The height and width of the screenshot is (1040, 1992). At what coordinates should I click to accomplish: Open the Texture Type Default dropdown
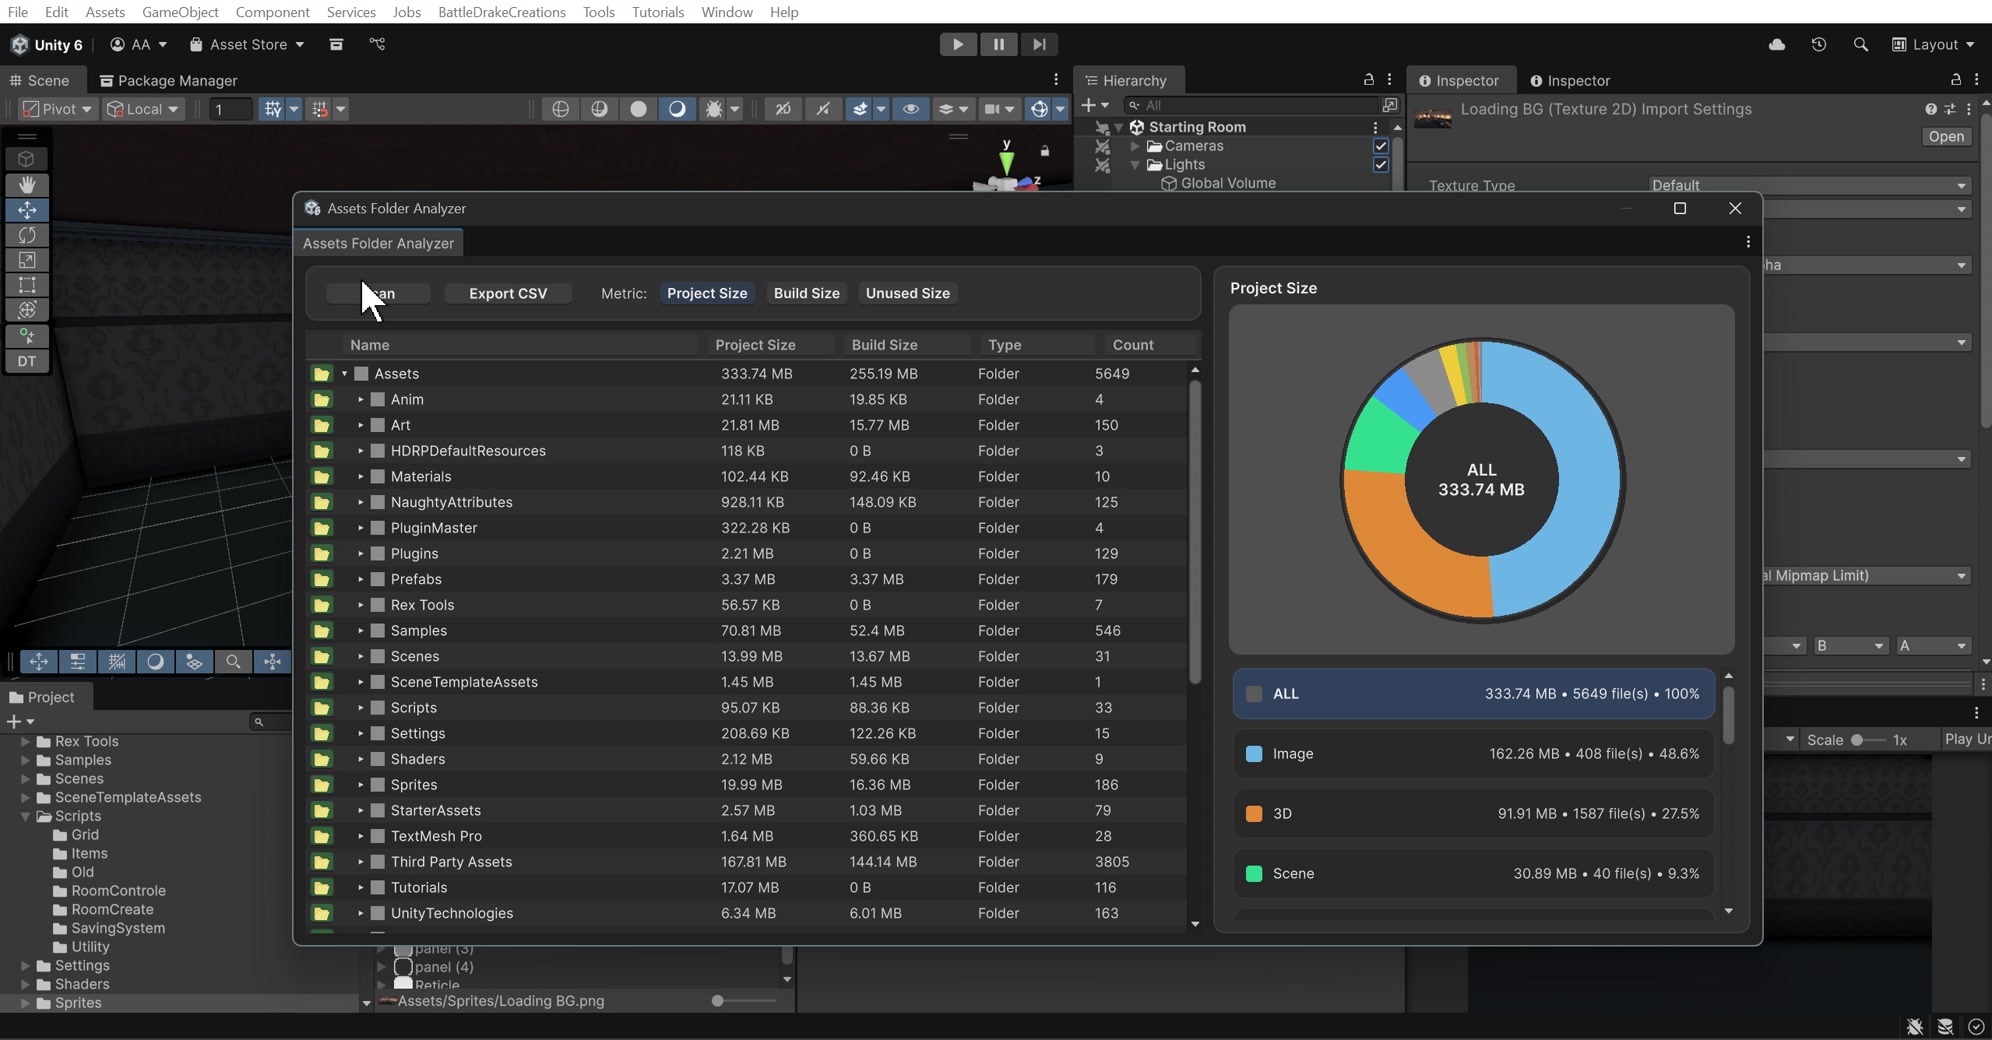tap(1809, 185)
